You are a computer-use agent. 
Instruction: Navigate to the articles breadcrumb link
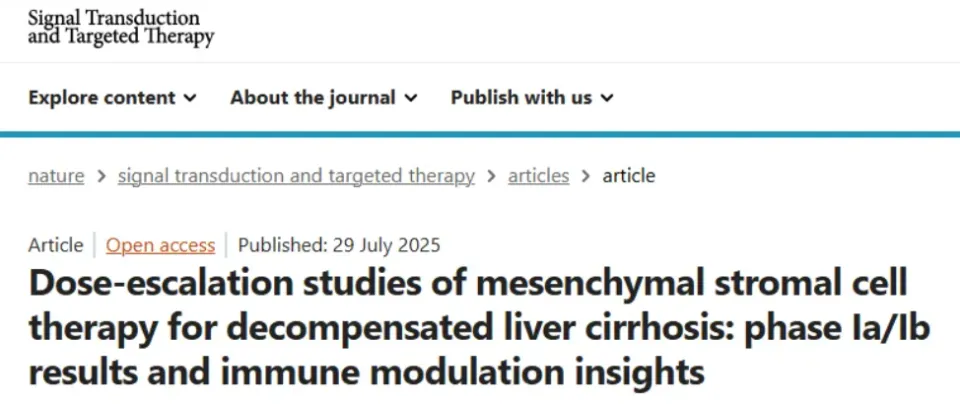coord(538,176)
